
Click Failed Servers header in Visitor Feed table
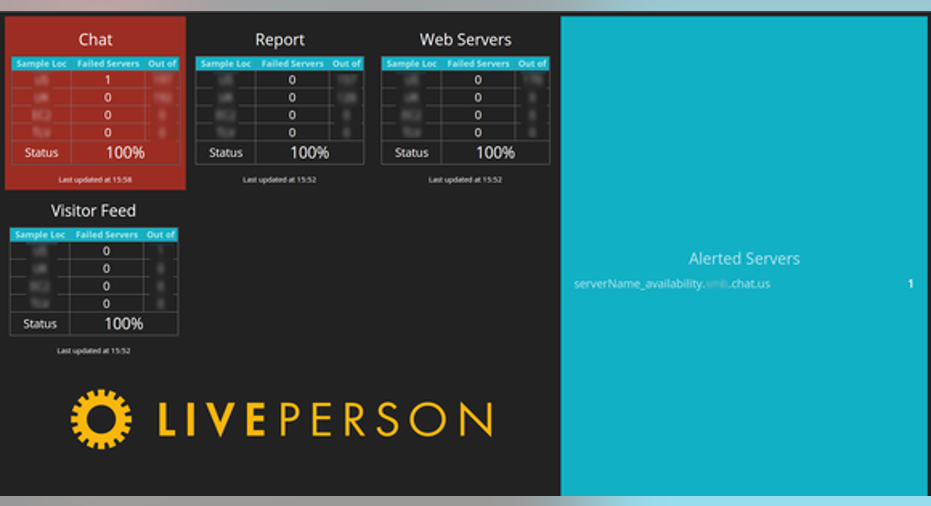(x=106, y=235)
